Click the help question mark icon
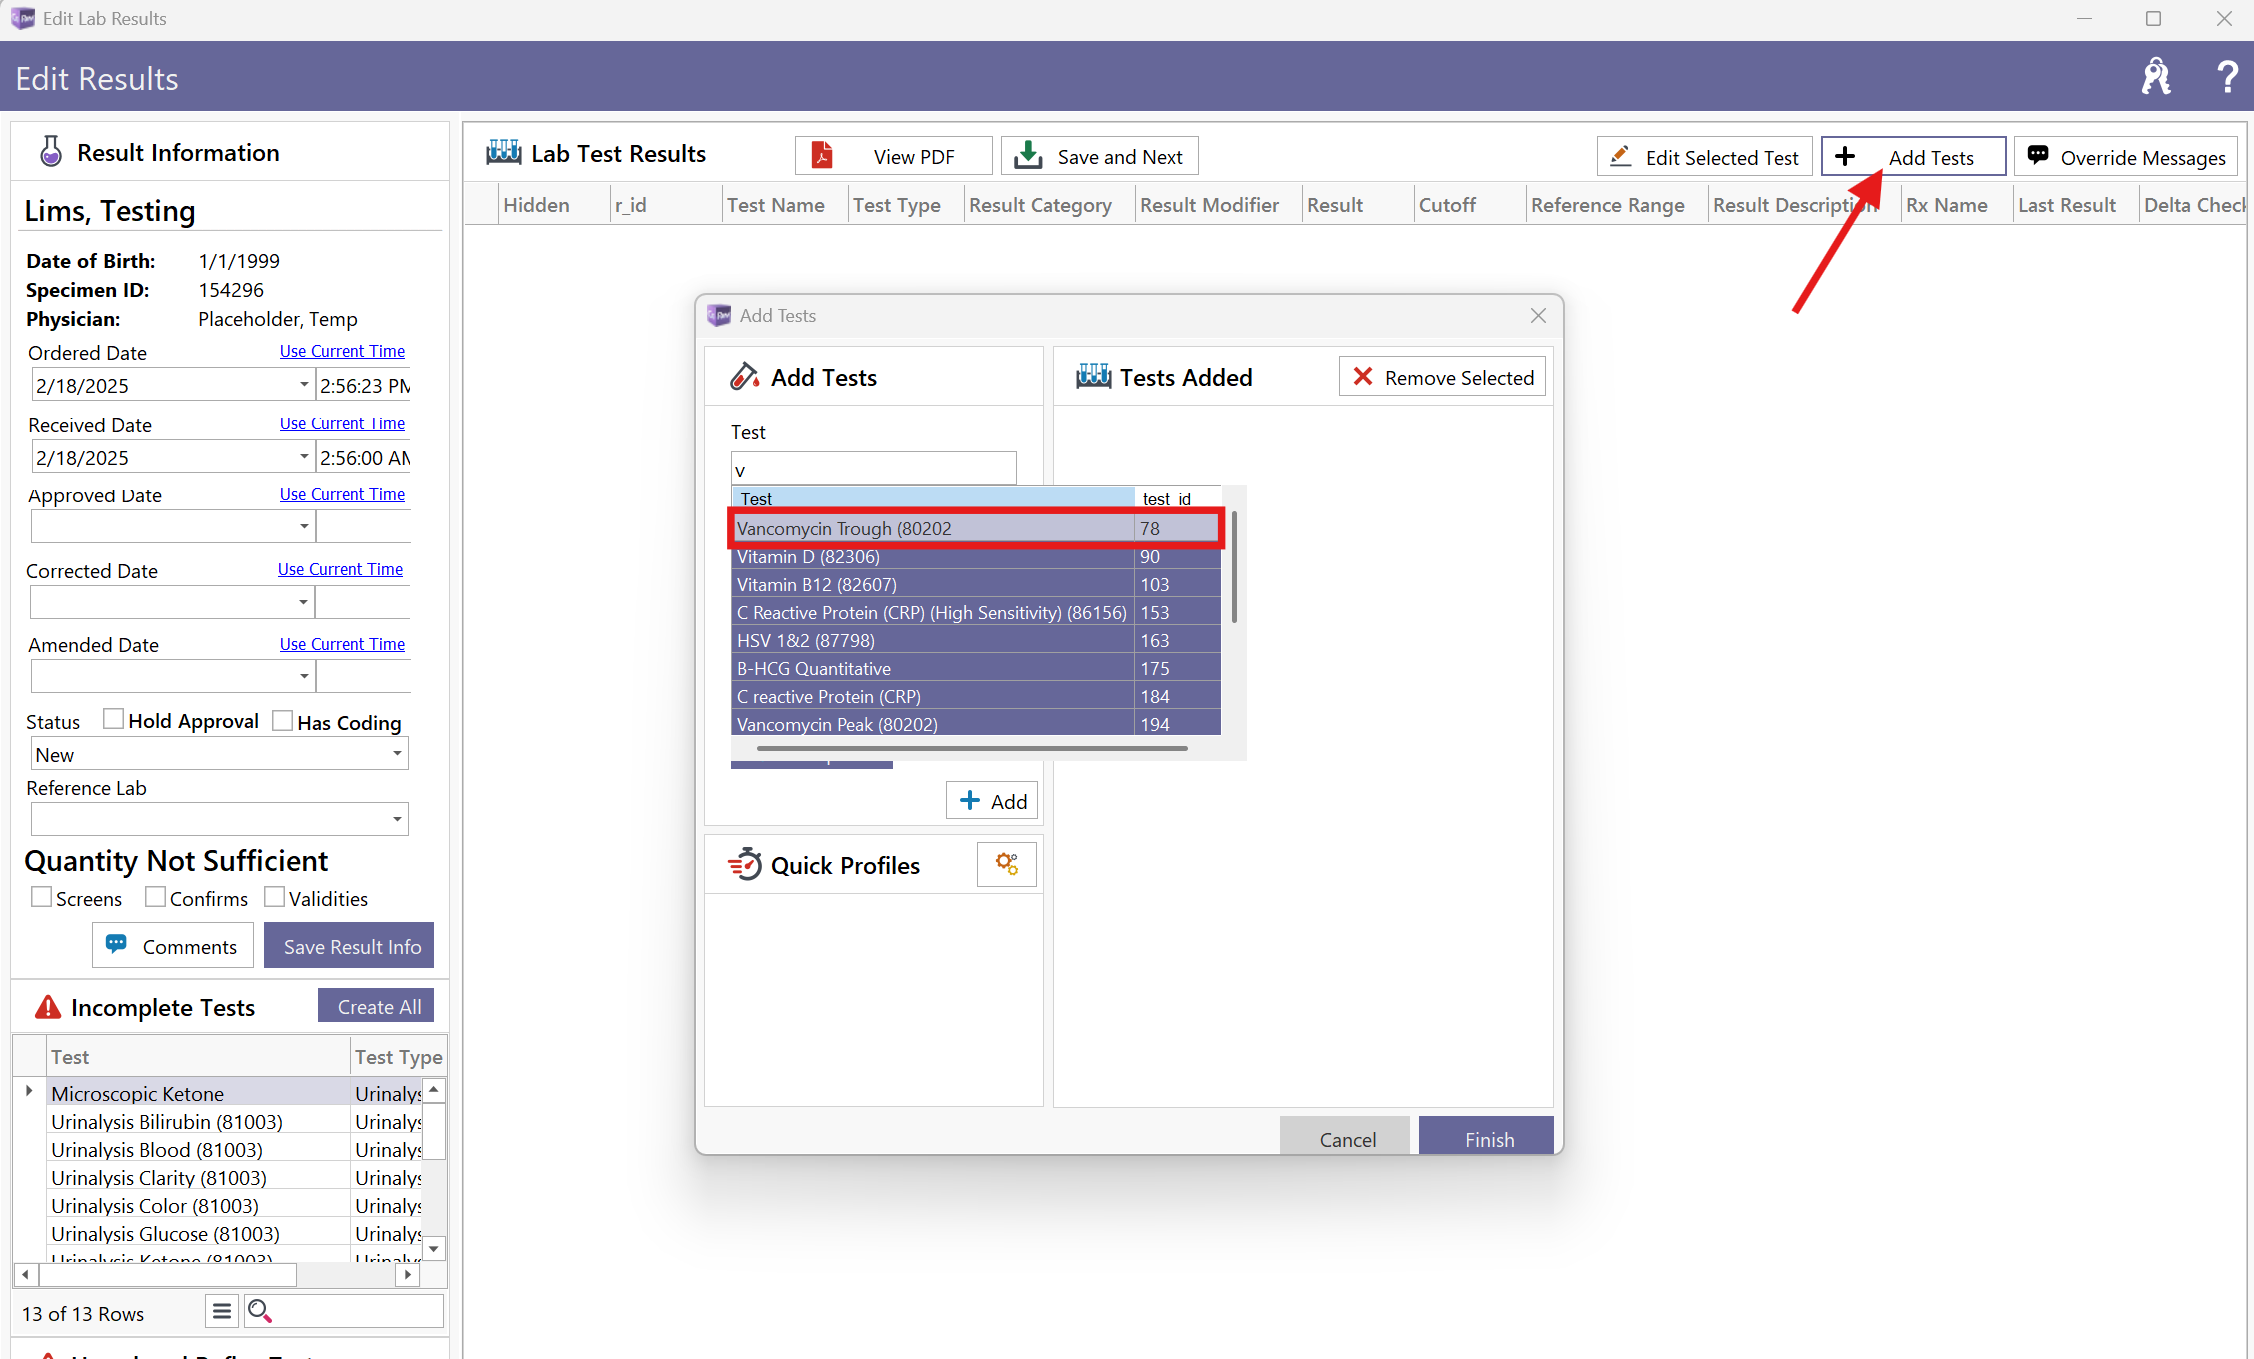The height and width of the screenshot is (1359, 2254). point(2227,77)
